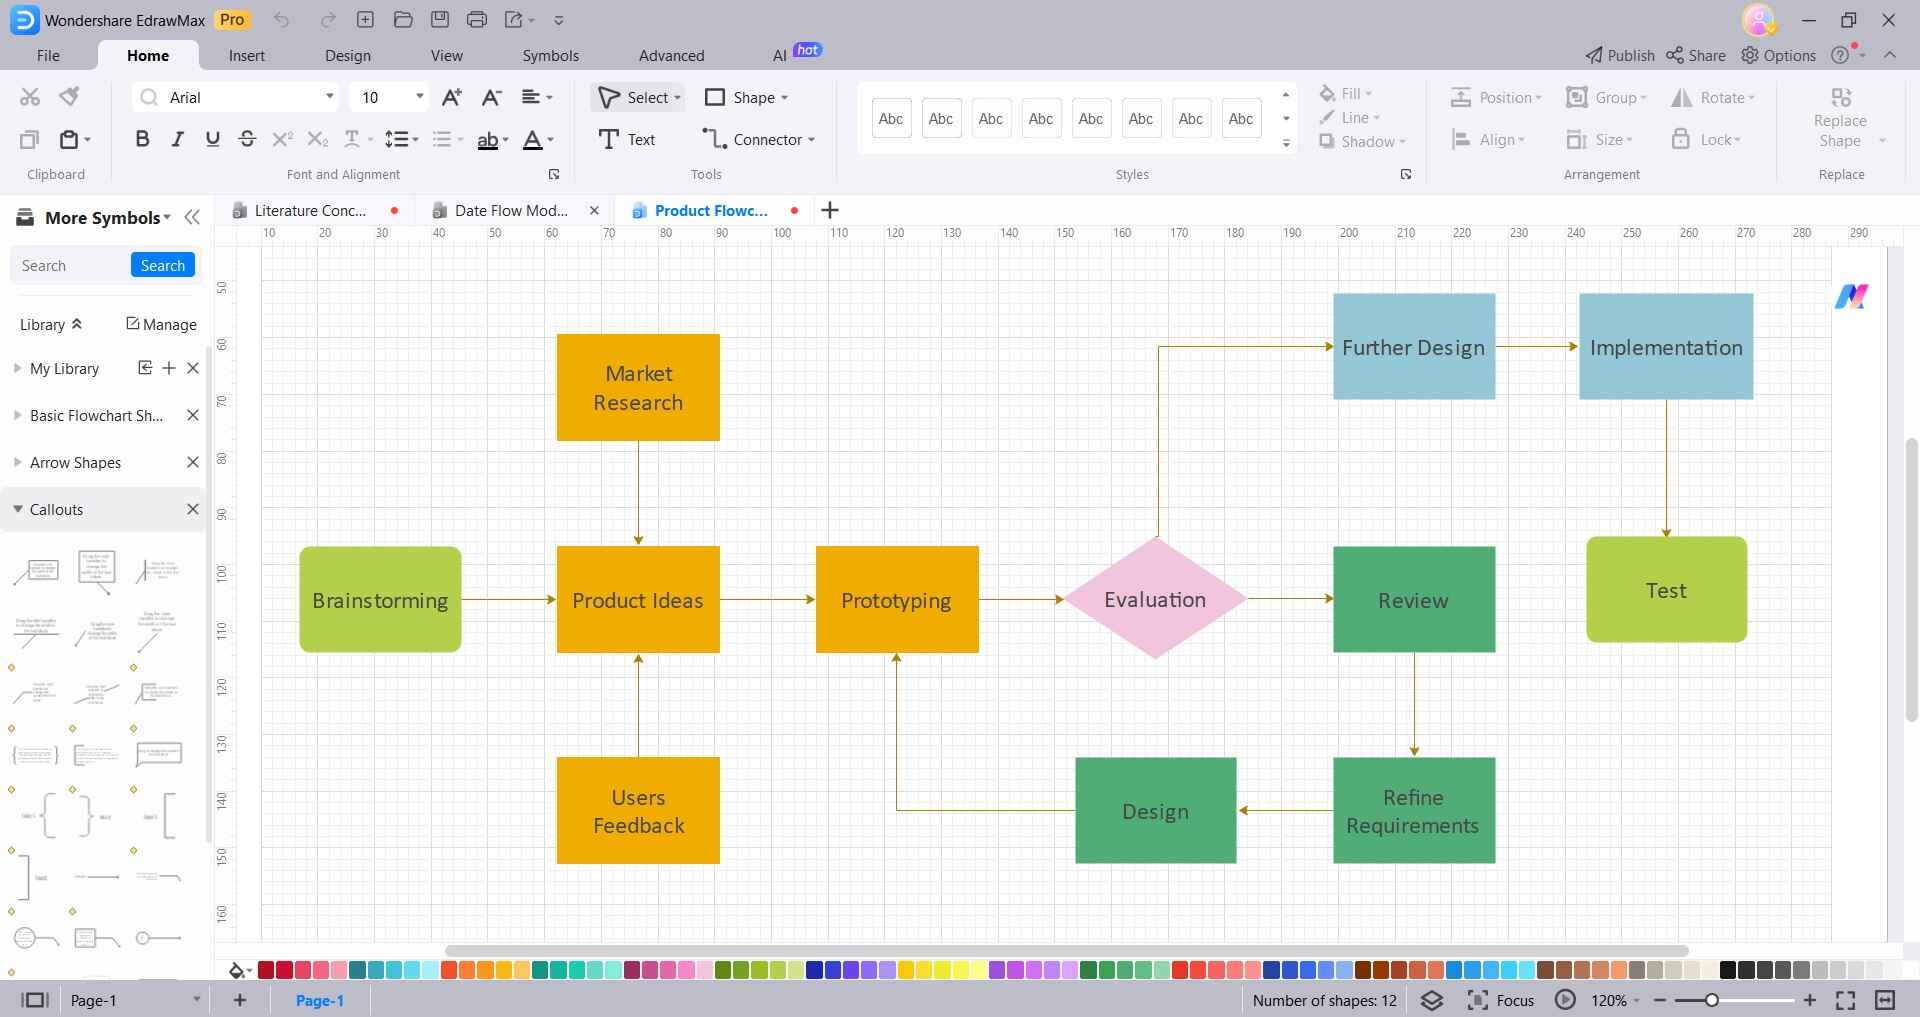Click the Cut scissors icon

30,97
